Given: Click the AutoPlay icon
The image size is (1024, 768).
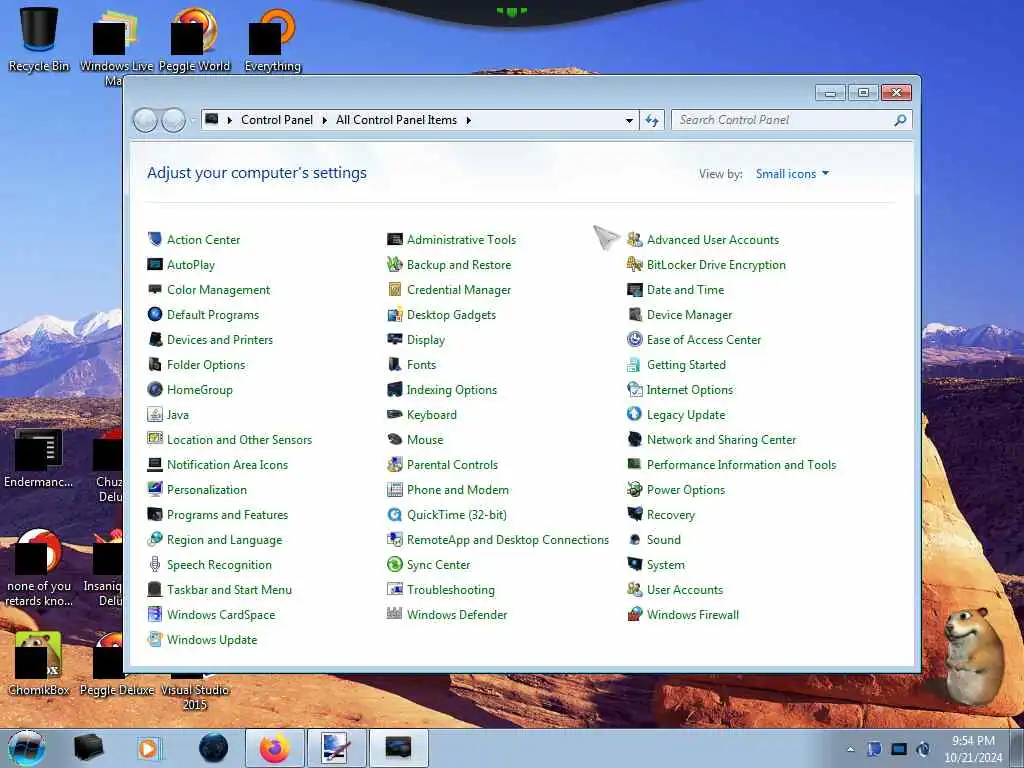Looking at the screenshot, I should click(155, 264).
